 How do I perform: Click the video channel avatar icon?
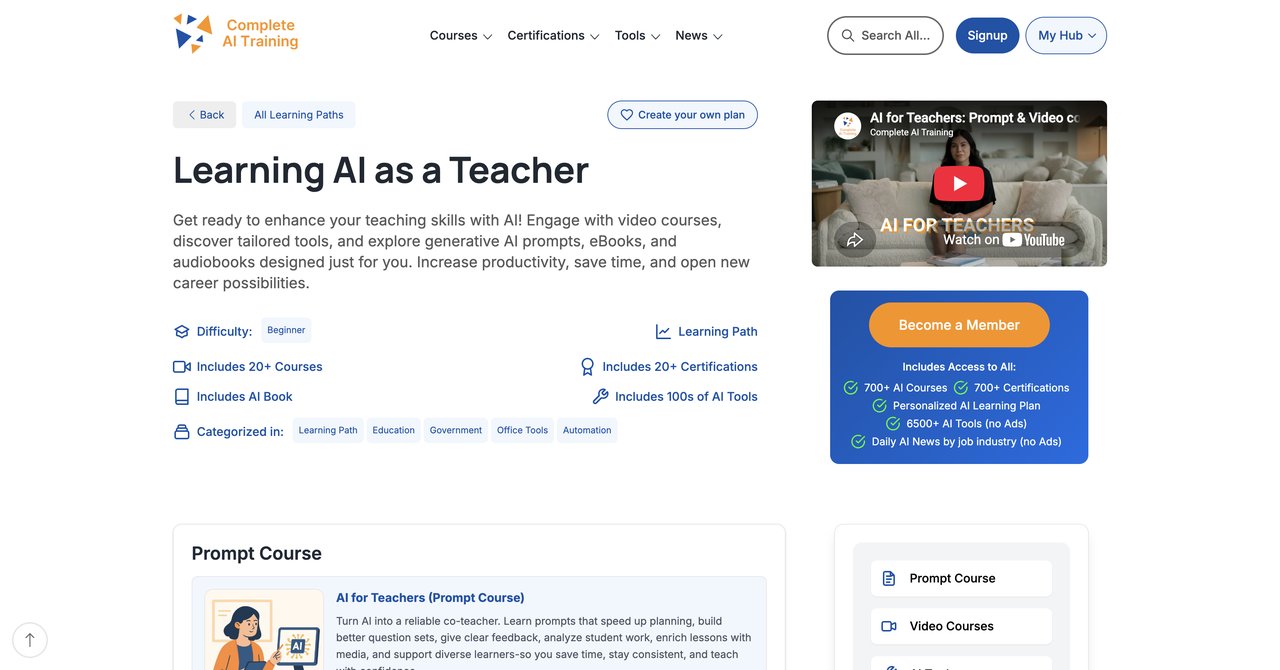(848, 125)
